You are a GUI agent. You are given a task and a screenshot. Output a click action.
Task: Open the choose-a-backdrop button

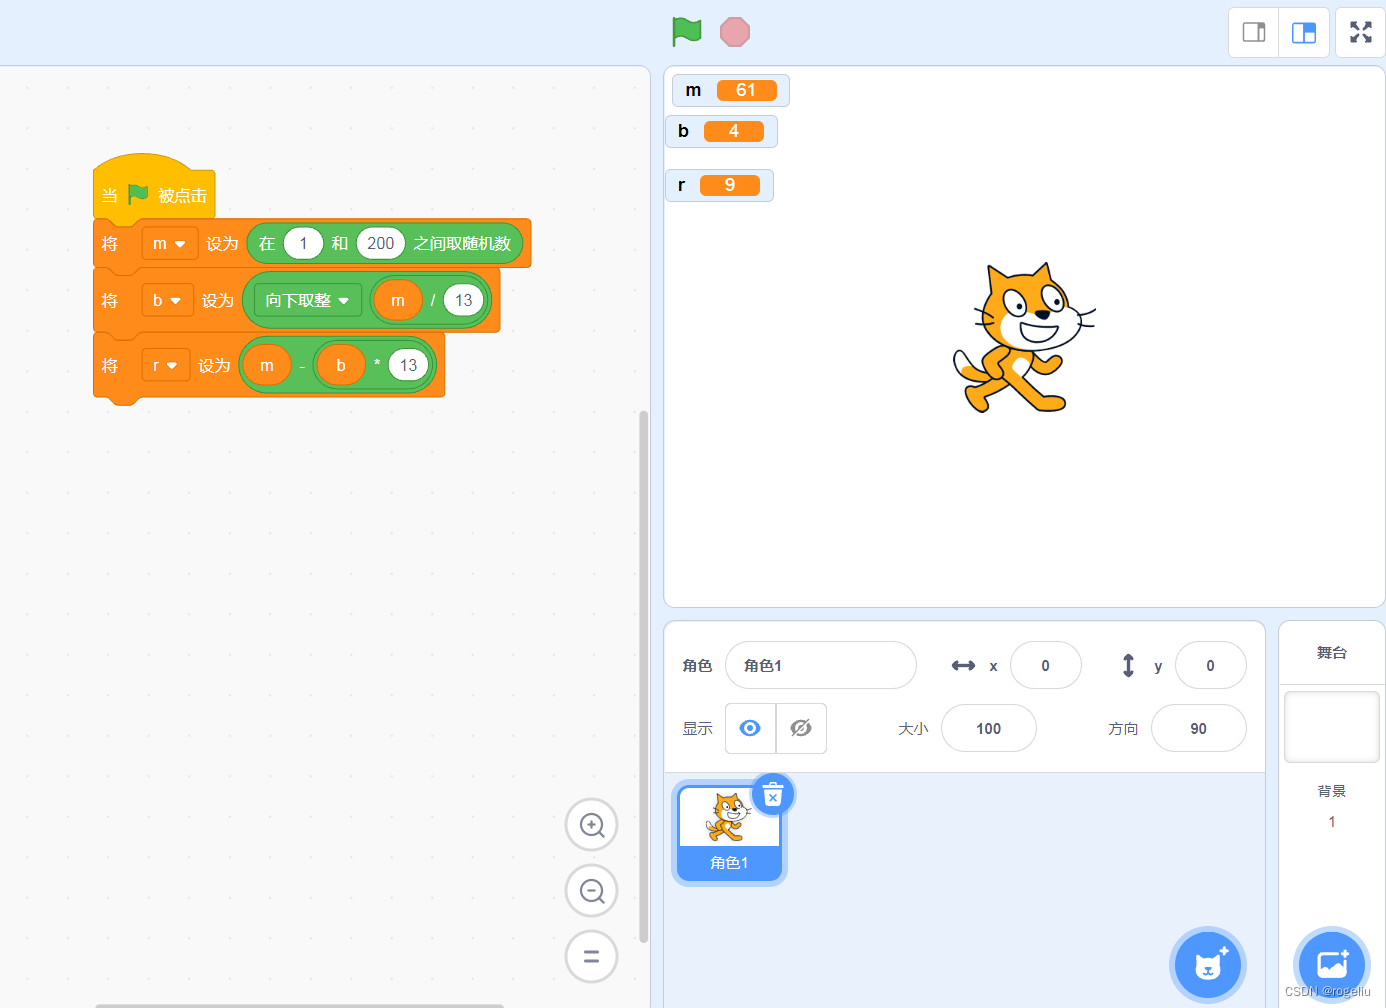1332,965
